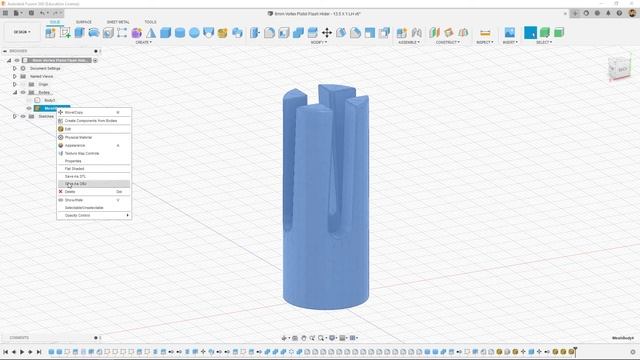
Task: Open the File menu icon
Action: point(16,13)
